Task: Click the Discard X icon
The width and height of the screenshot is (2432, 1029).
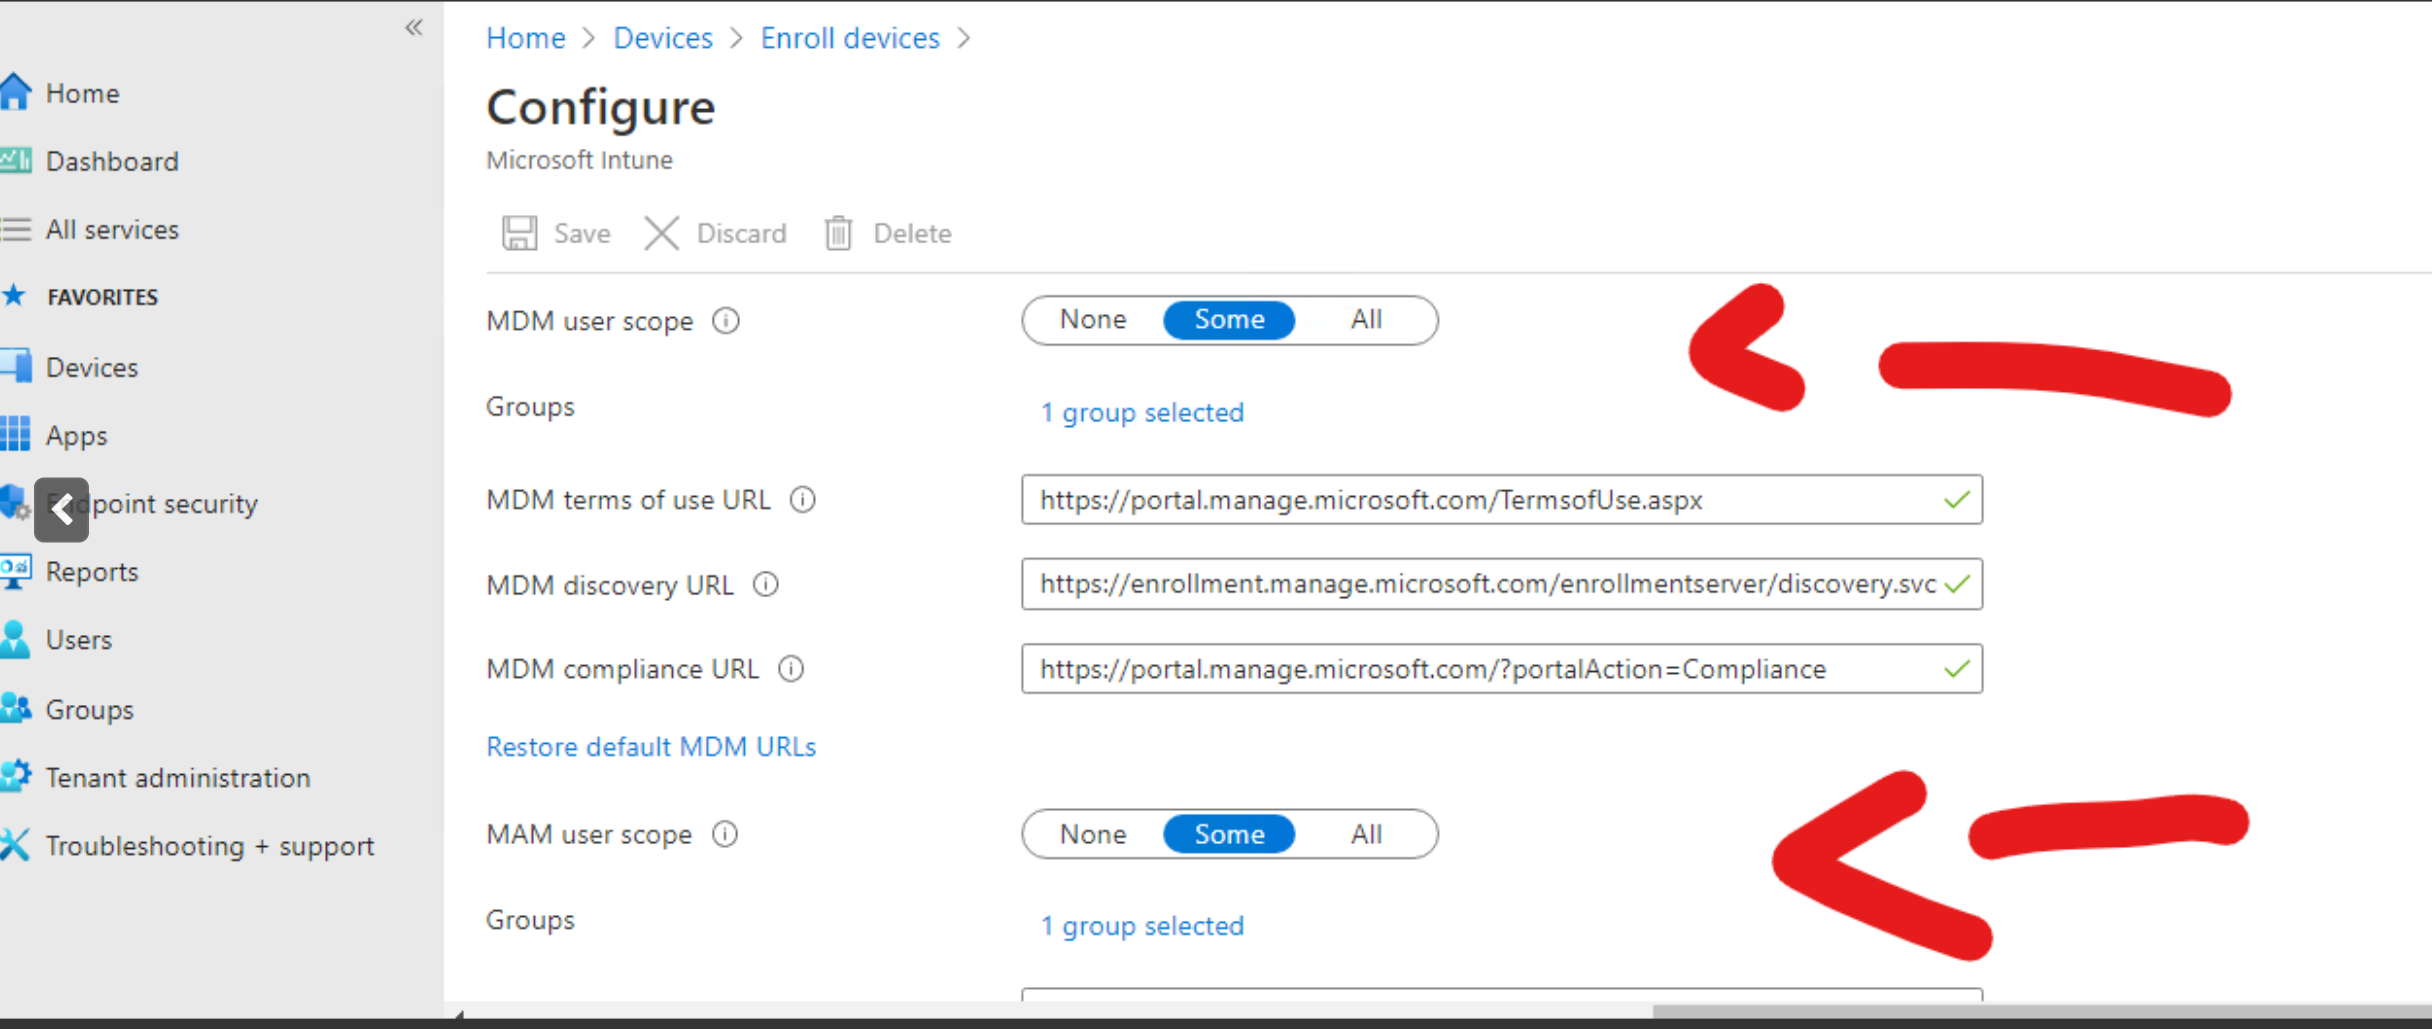Action: (x=661, y=233)
